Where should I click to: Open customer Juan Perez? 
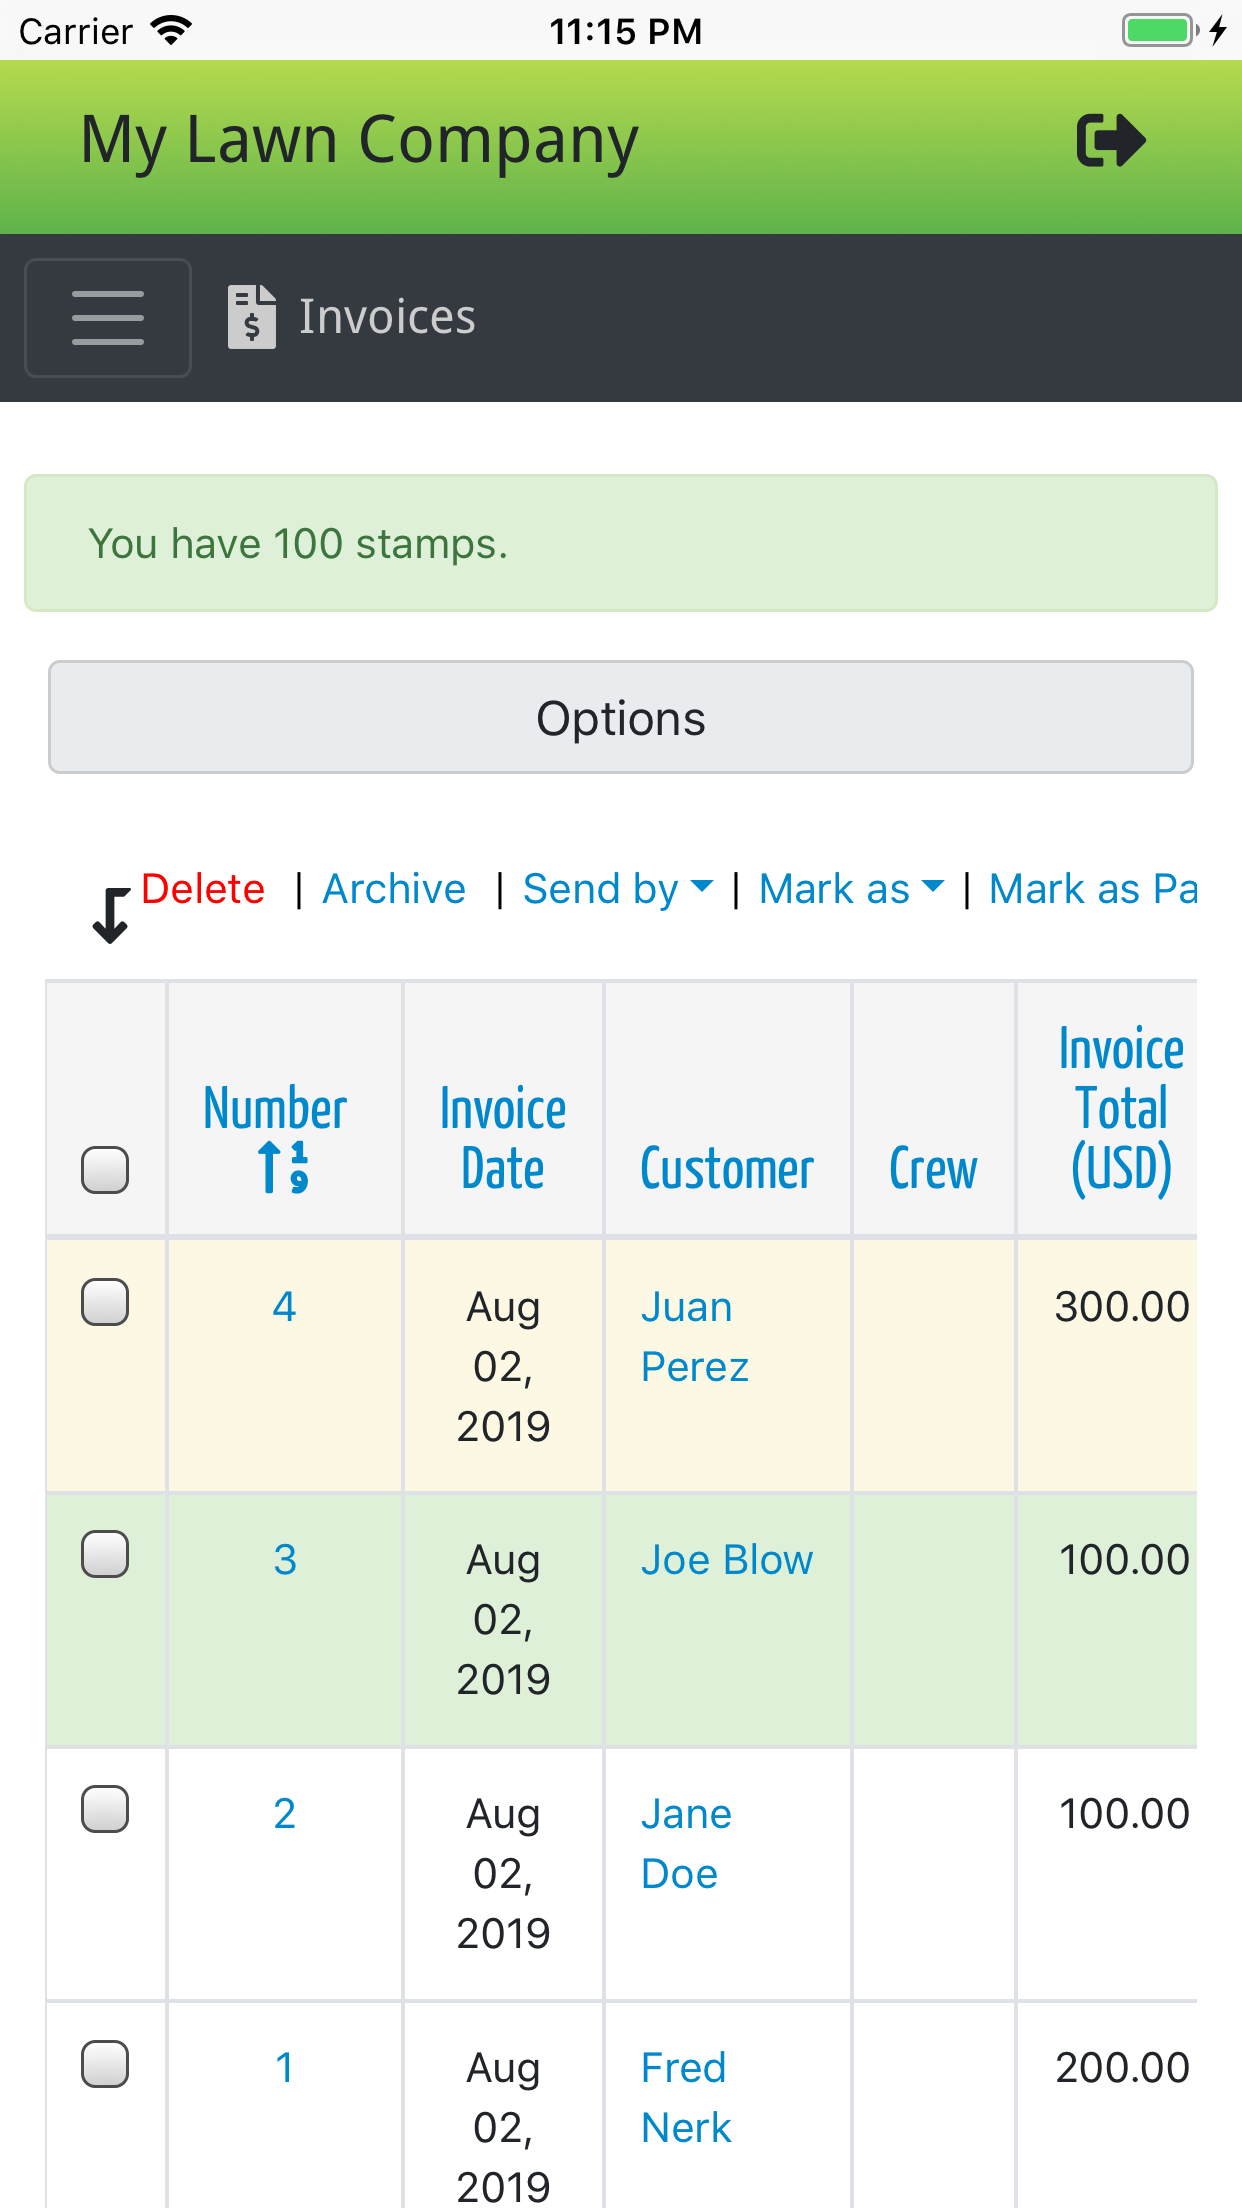pyautogui.click(x=694, y=1336)
